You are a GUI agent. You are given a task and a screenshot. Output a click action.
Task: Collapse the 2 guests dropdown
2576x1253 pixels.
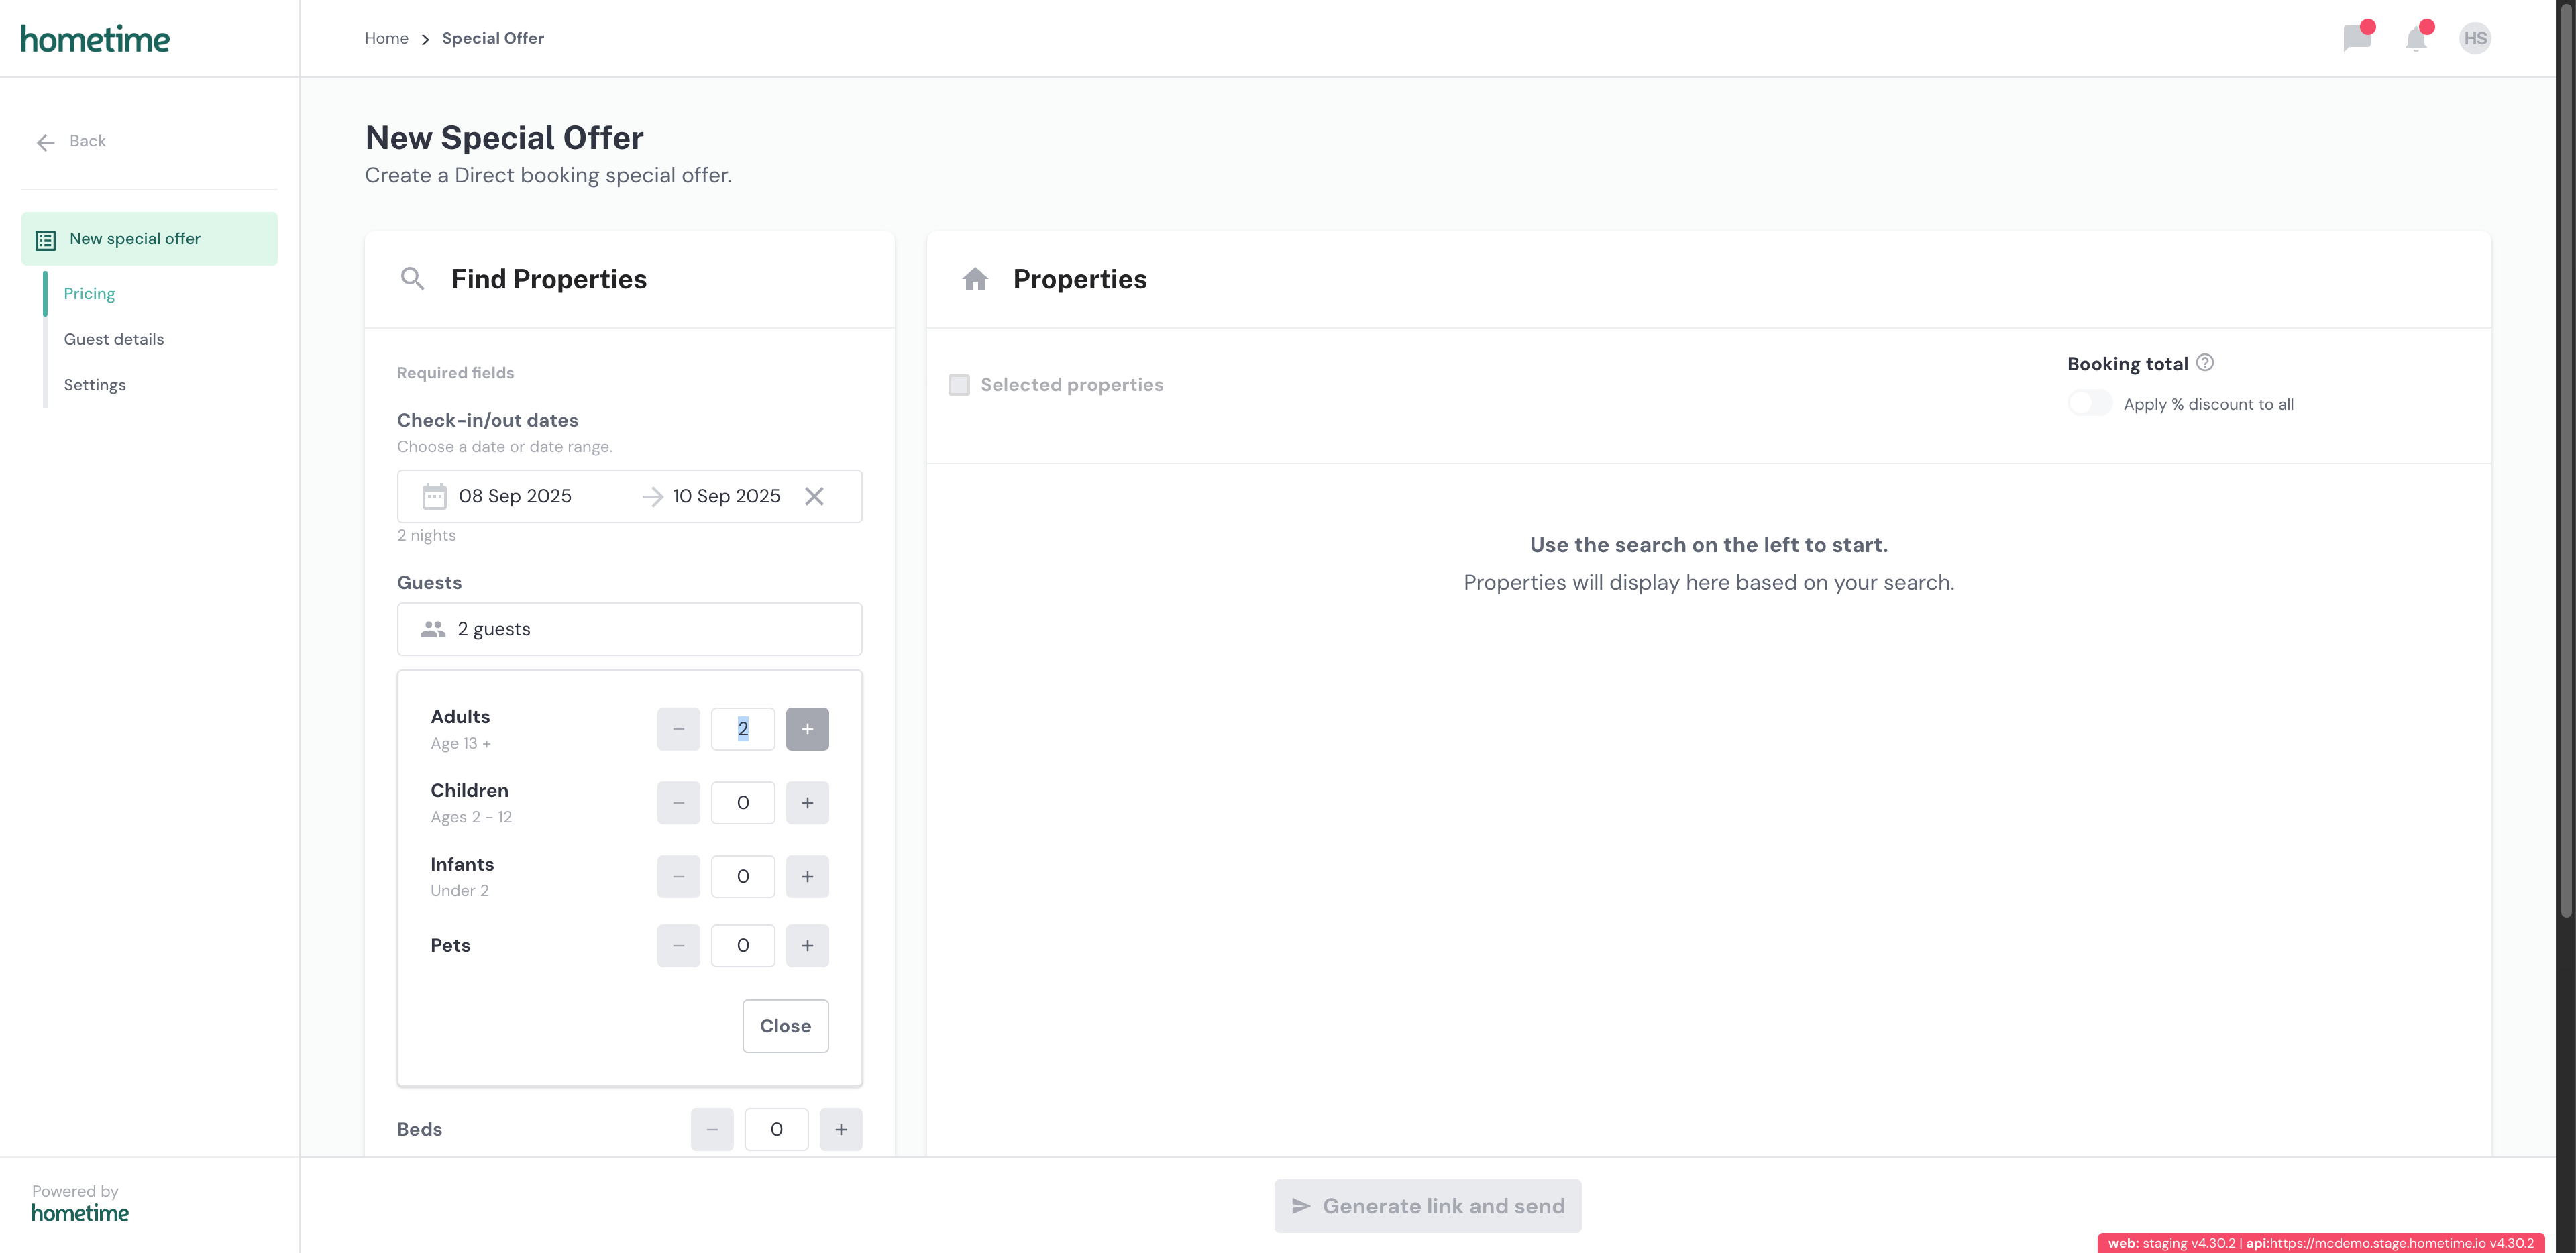coord(629,629)
